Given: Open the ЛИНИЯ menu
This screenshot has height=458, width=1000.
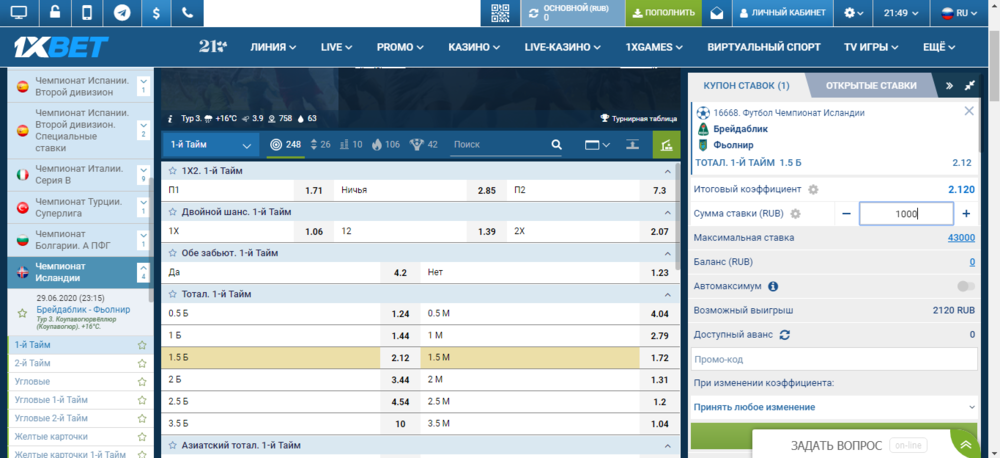Looking at the screenshot, I should tap(274, 47).
